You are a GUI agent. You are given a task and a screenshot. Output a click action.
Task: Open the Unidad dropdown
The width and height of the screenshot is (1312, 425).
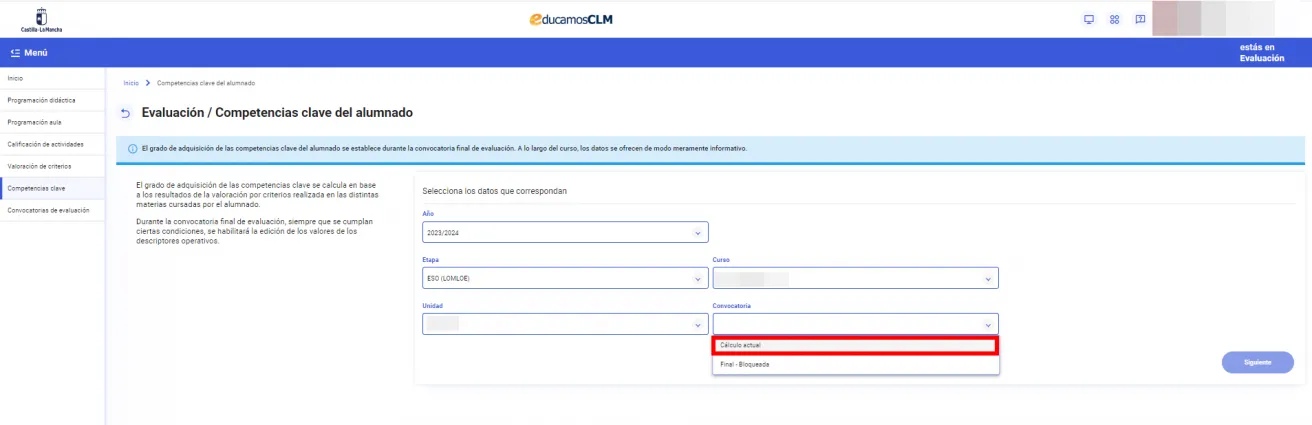coord(565,325)
